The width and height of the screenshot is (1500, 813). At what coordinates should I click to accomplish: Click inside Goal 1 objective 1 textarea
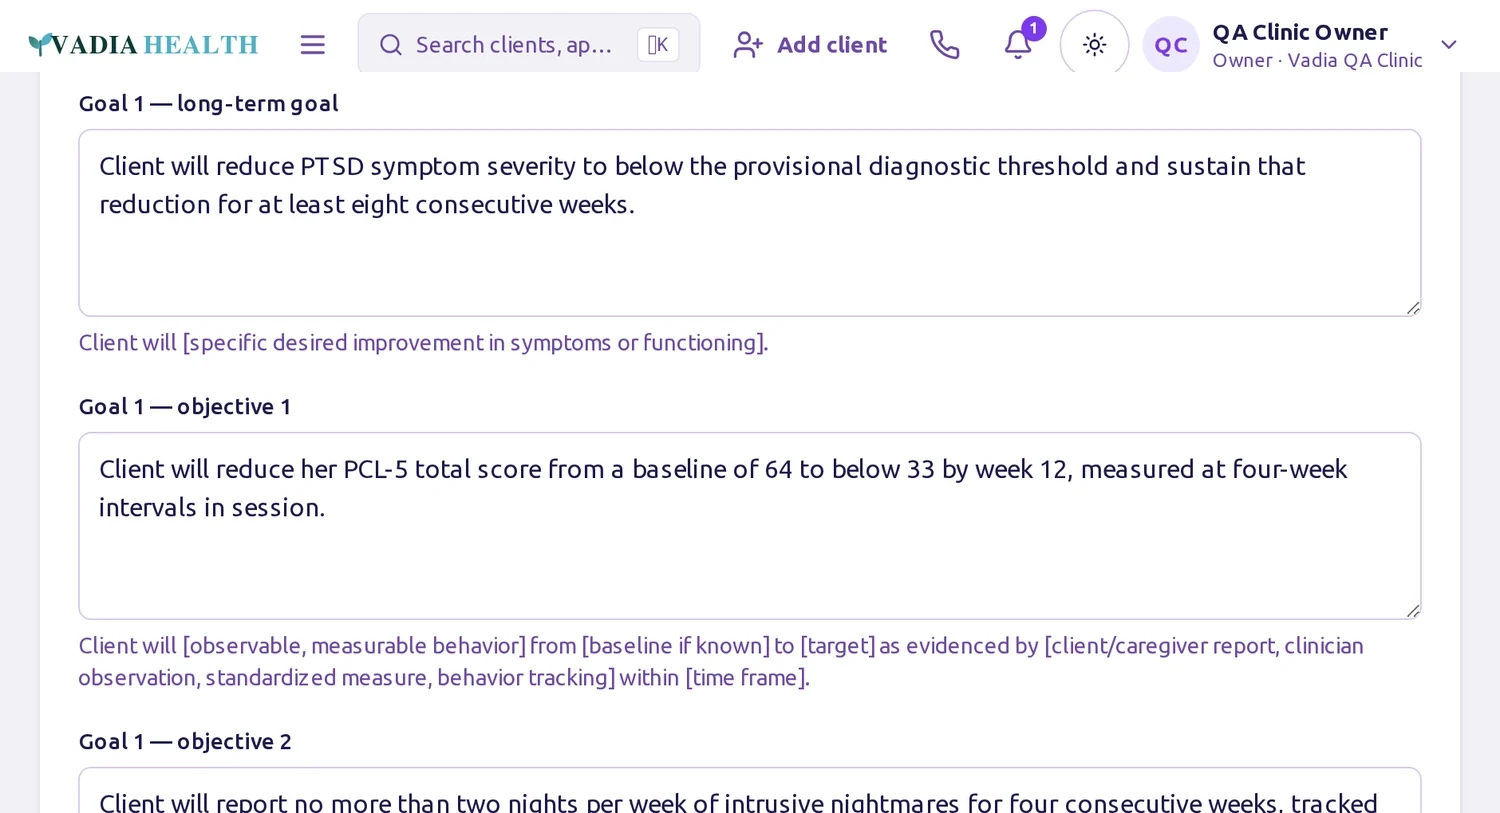[750, 526]
